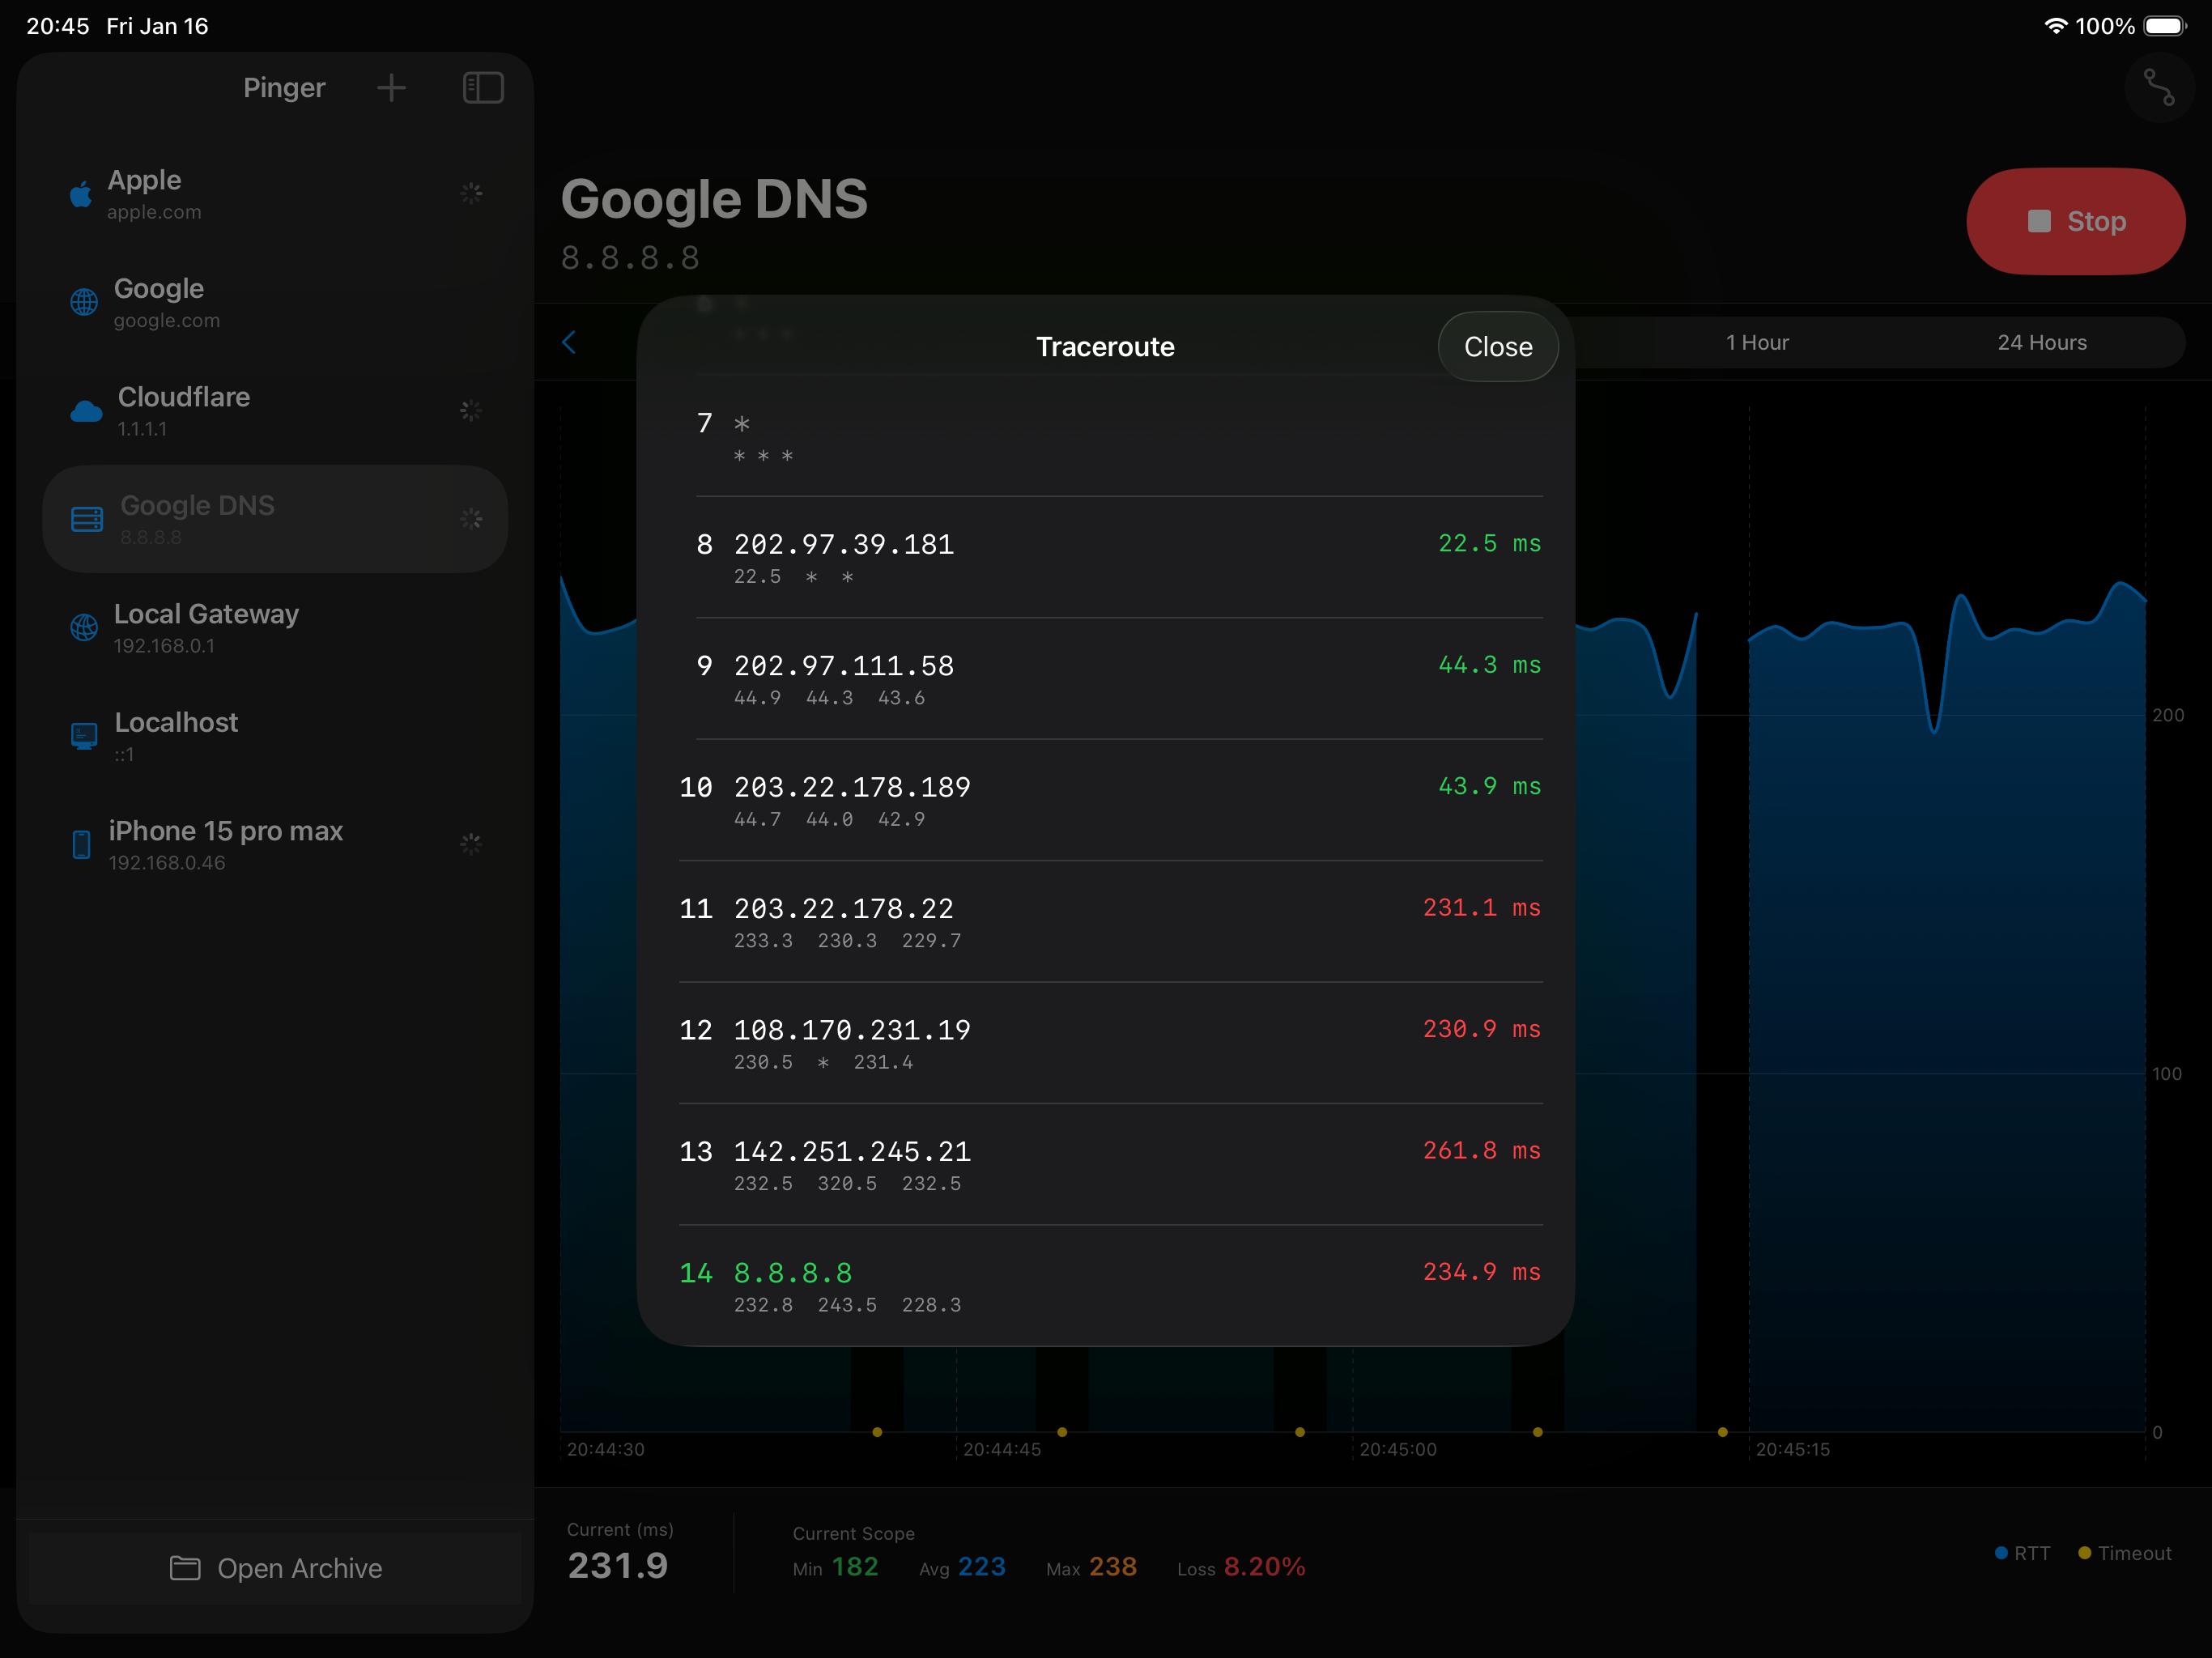The height and width of the screenshot is (1658, 2212).
Task: Switch to the 24 Hours time range
Action: point(2041,343)
